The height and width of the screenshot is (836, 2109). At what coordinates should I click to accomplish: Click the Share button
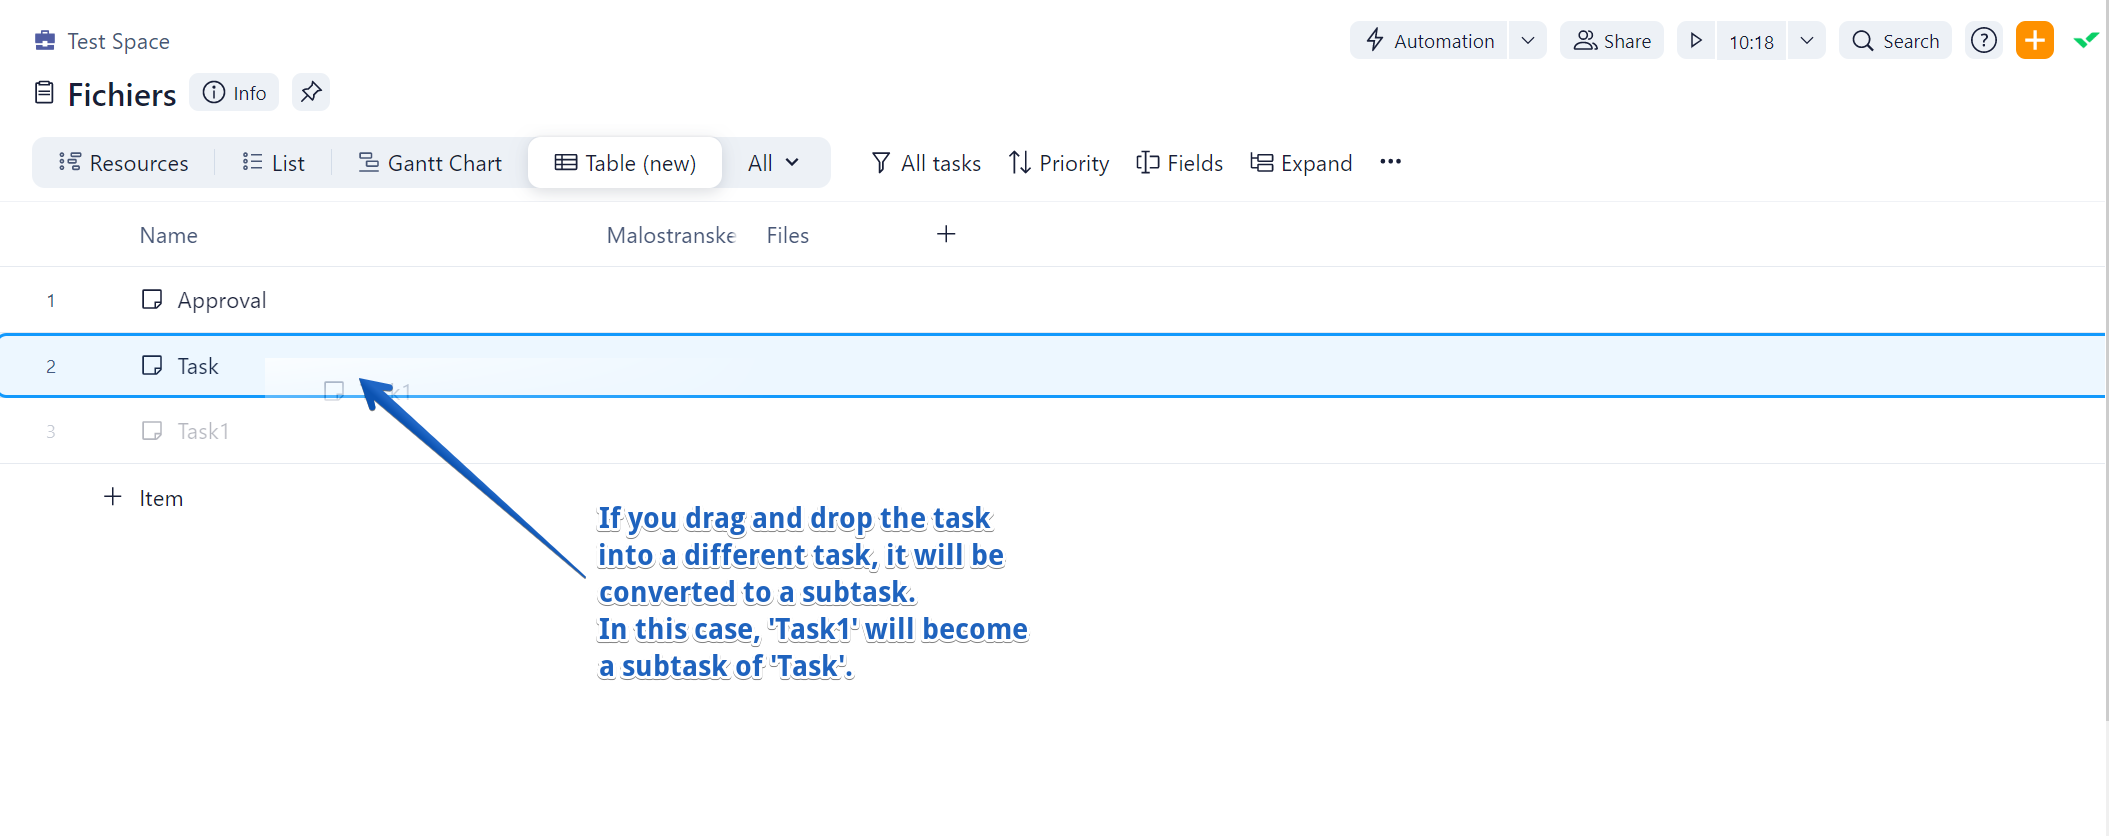click(1612, 41)
